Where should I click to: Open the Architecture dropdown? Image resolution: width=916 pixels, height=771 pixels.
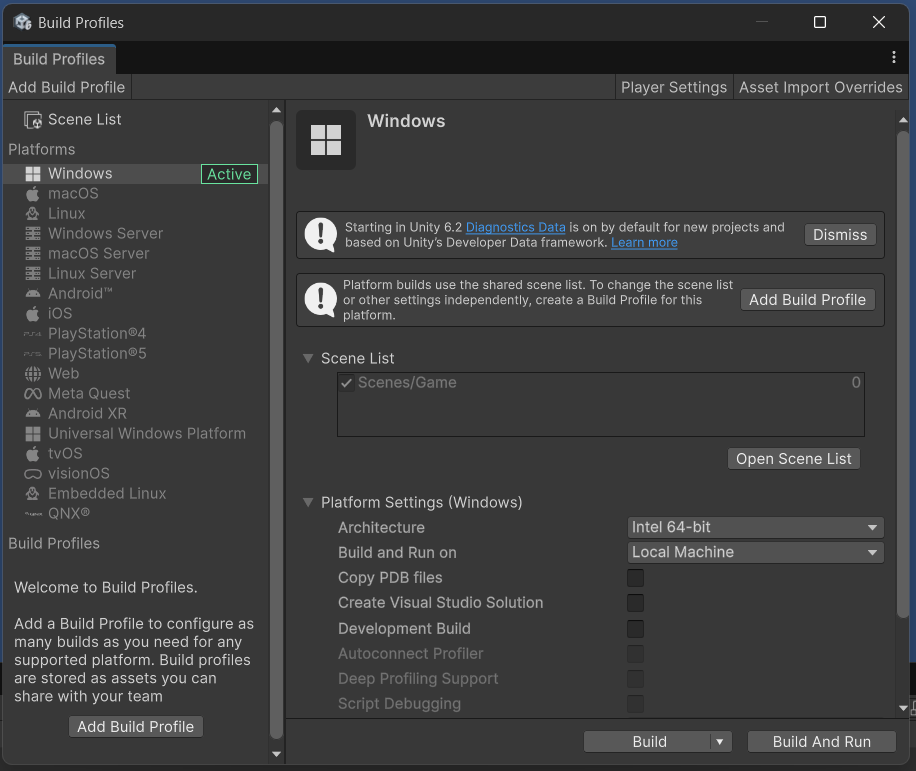(x=755, y=527)
